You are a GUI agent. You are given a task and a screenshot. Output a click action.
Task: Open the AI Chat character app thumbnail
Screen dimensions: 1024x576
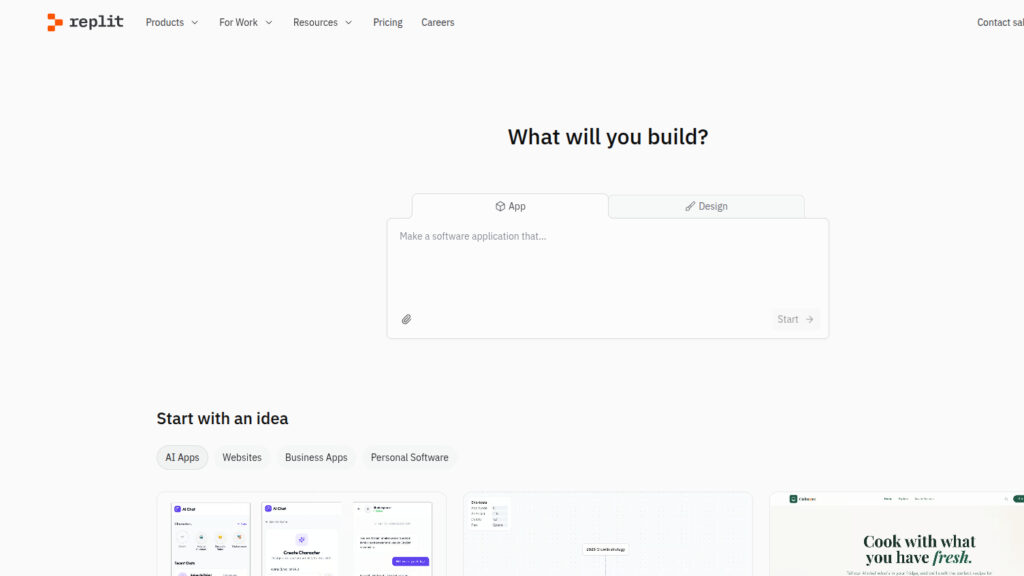click(x=301, y=535)
